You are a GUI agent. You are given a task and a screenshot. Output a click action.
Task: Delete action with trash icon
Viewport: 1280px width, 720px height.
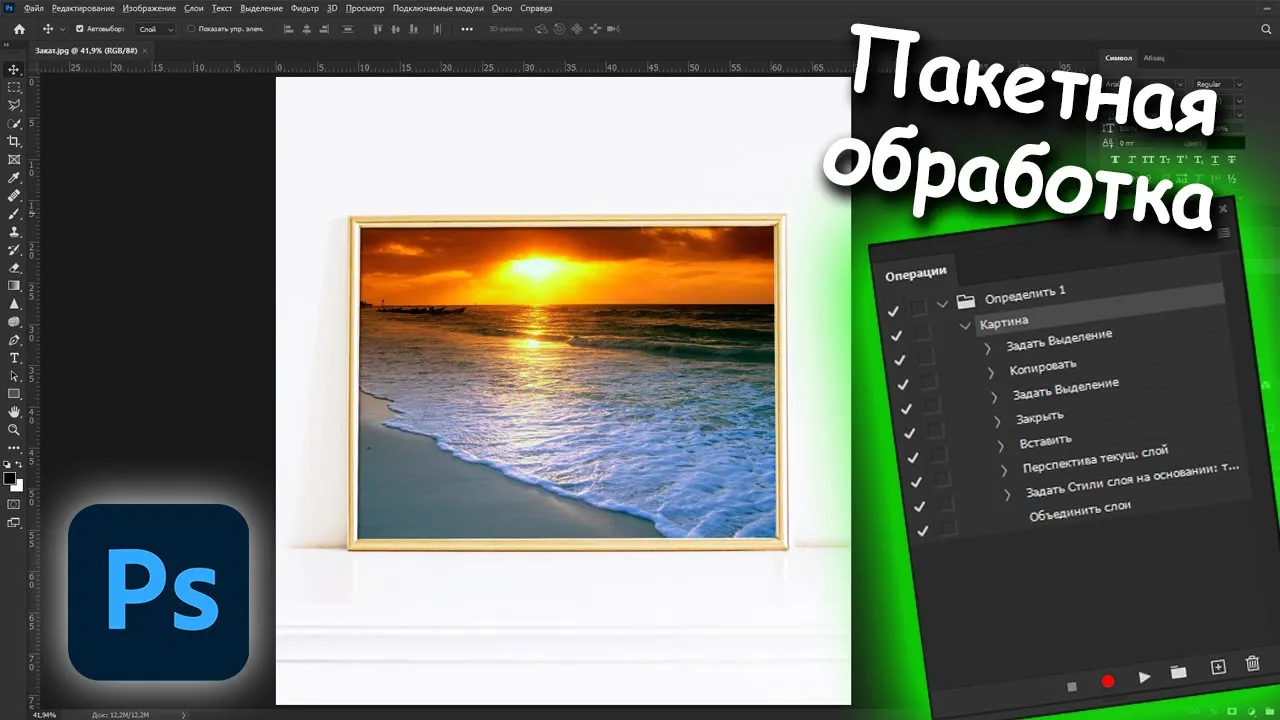pos(1252,664)
